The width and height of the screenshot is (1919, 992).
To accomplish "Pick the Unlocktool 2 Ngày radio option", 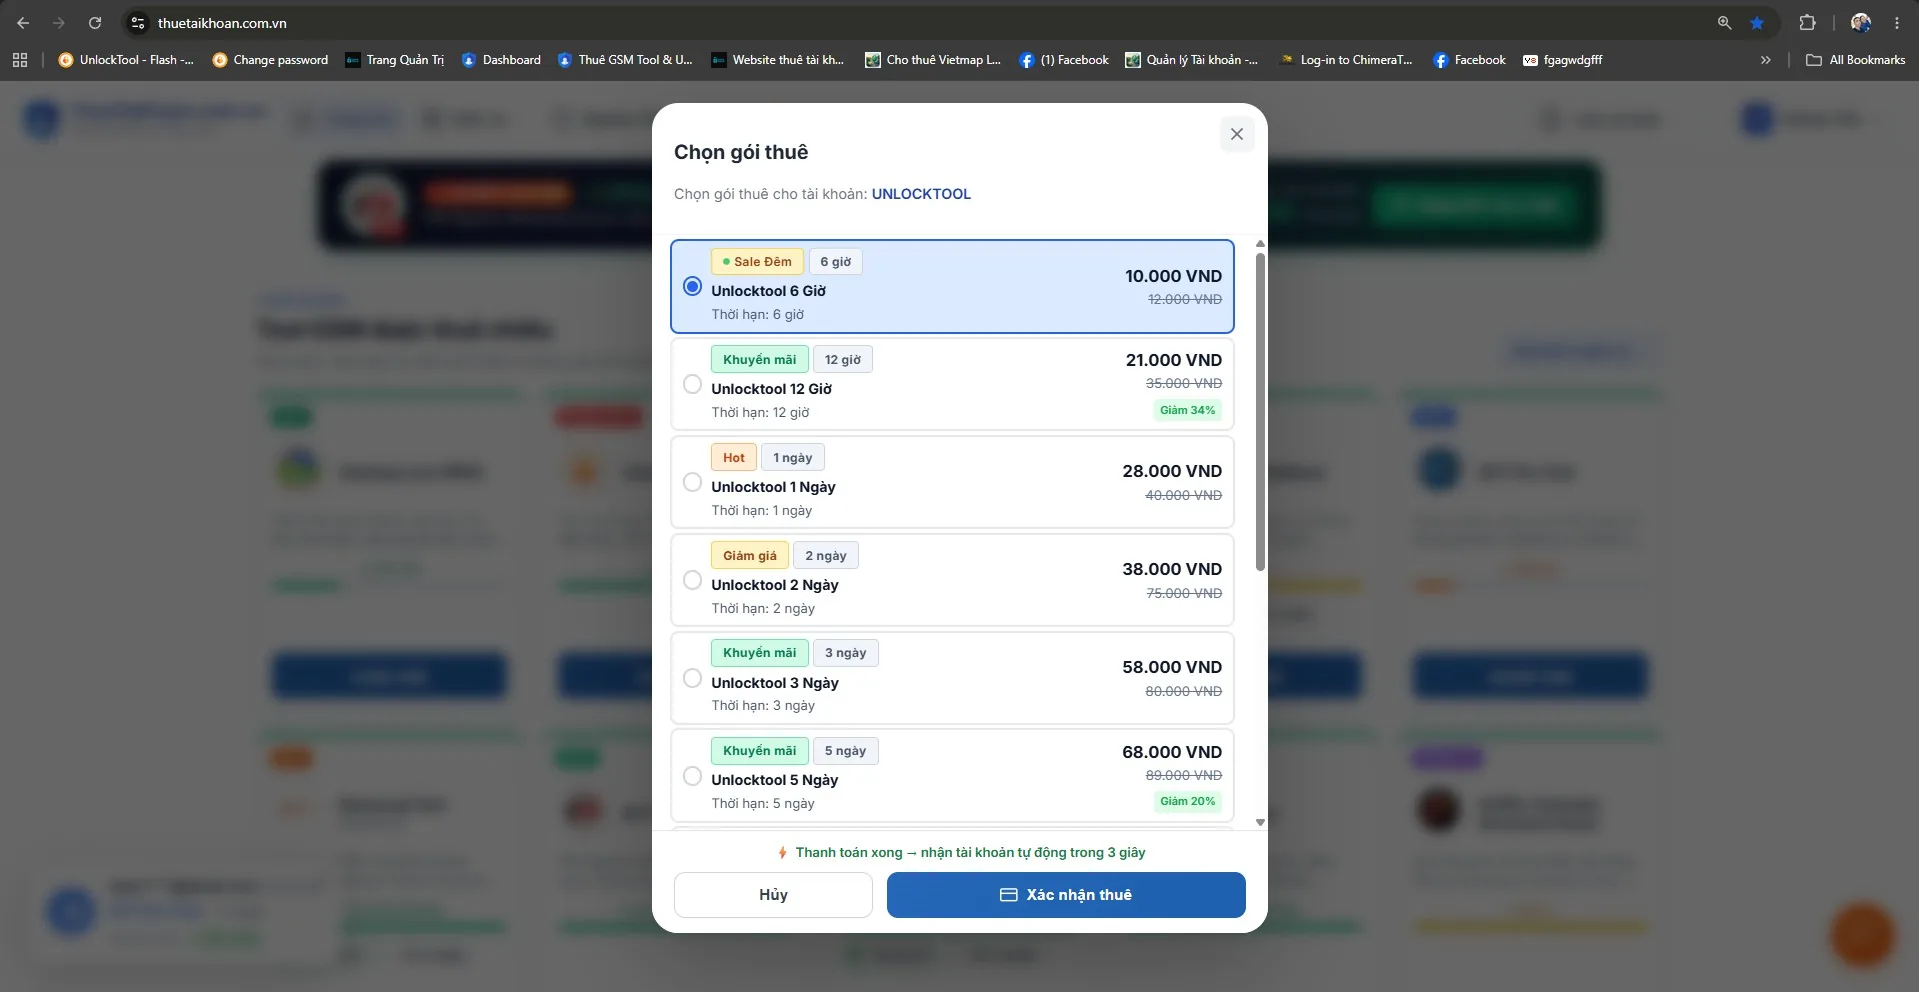I will (692, 580).
